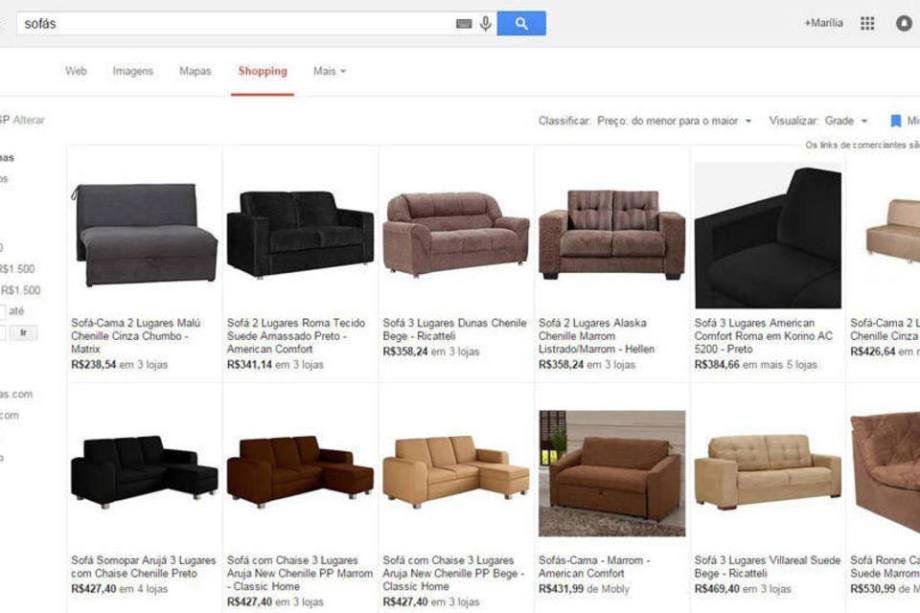
Task: Click the Alterar location link
Action: (29, 120)
